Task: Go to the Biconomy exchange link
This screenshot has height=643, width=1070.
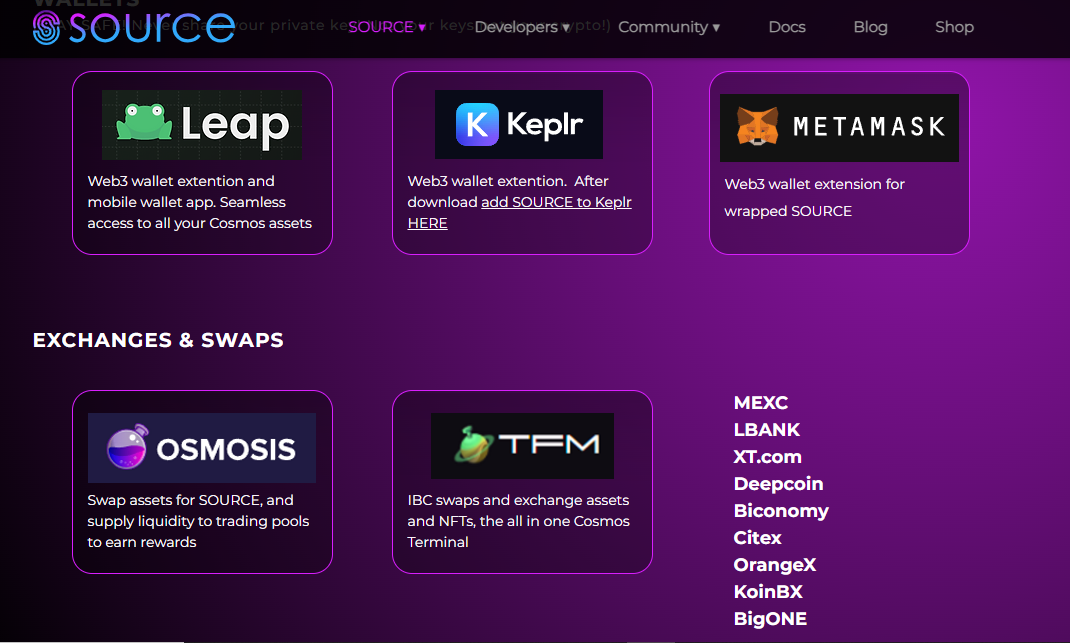Action: [781, 511]
